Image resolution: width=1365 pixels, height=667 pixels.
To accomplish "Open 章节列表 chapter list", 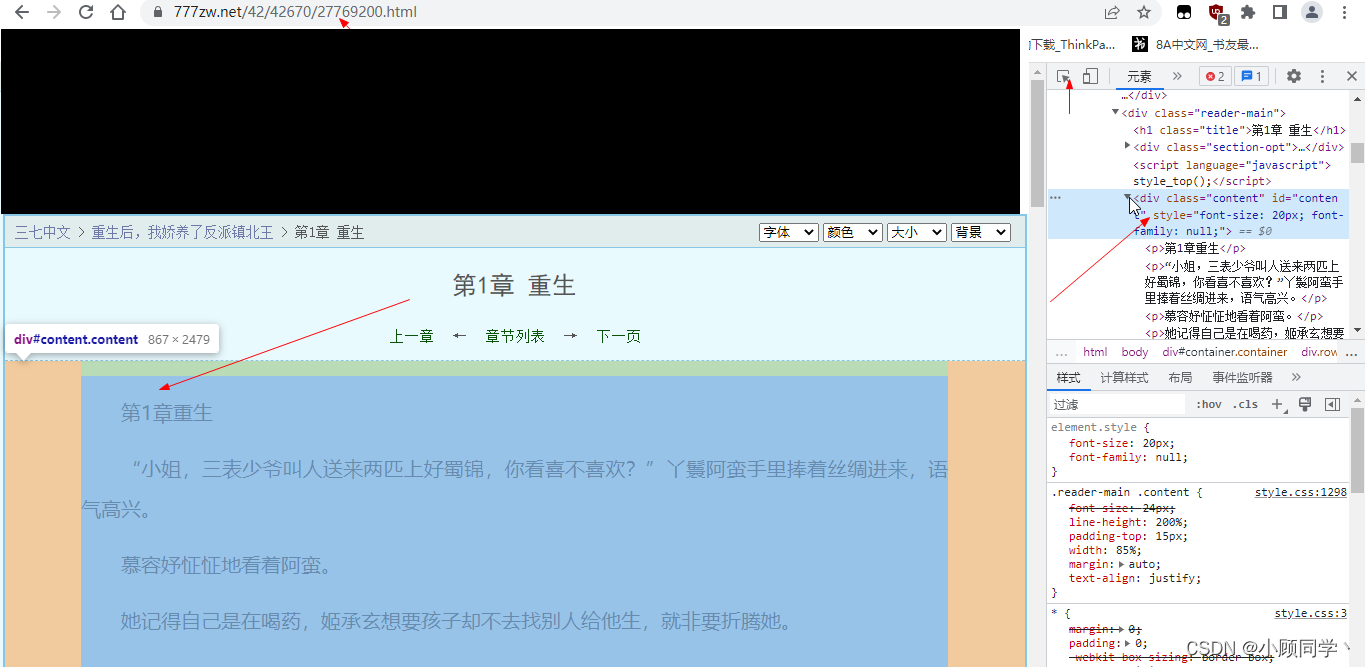I will [x=515, y=336].
